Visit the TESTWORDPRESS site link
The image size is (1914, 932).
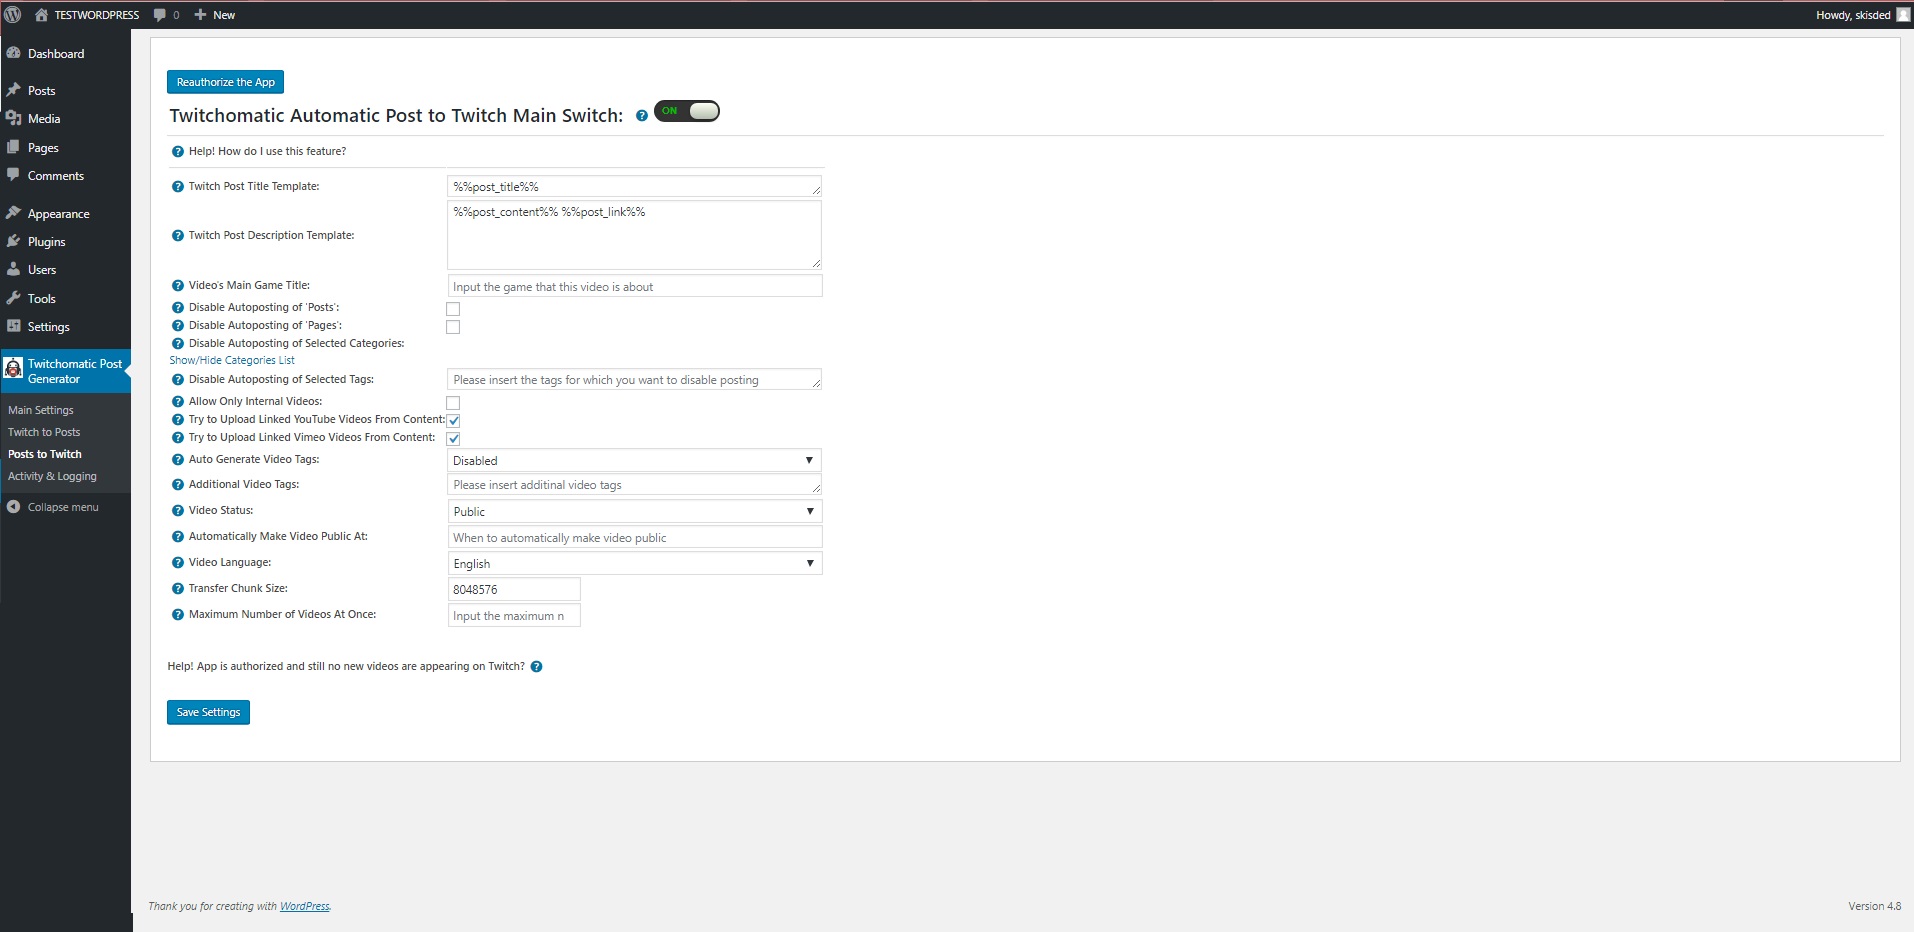(87, 15)
